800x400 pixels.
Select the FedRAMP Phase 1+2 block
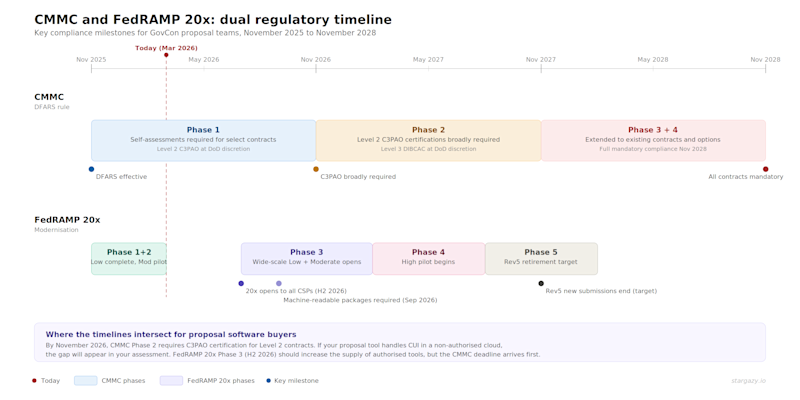click(x=129, y=259)
